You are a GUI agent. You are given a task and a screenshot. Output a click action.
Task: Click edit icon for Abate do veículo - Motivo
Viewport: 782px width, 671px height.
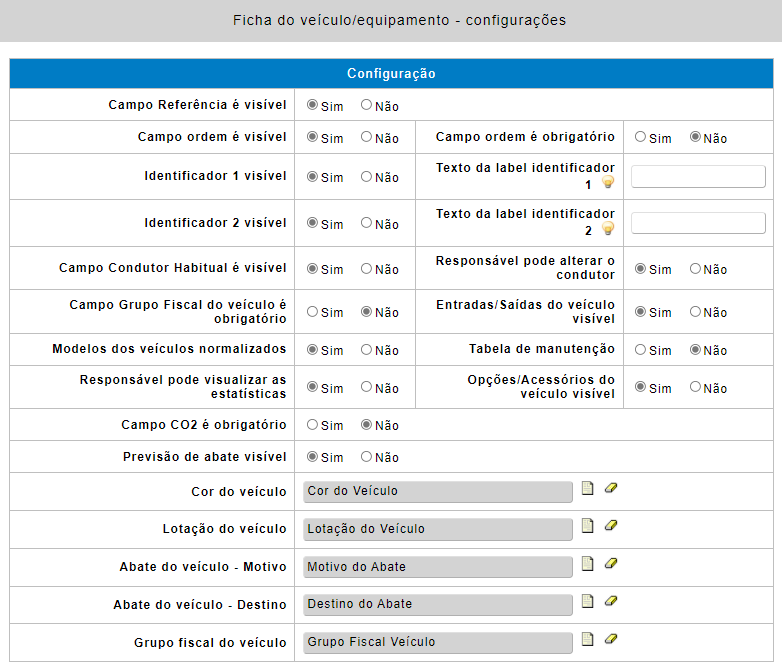click(x=588, y=564)
